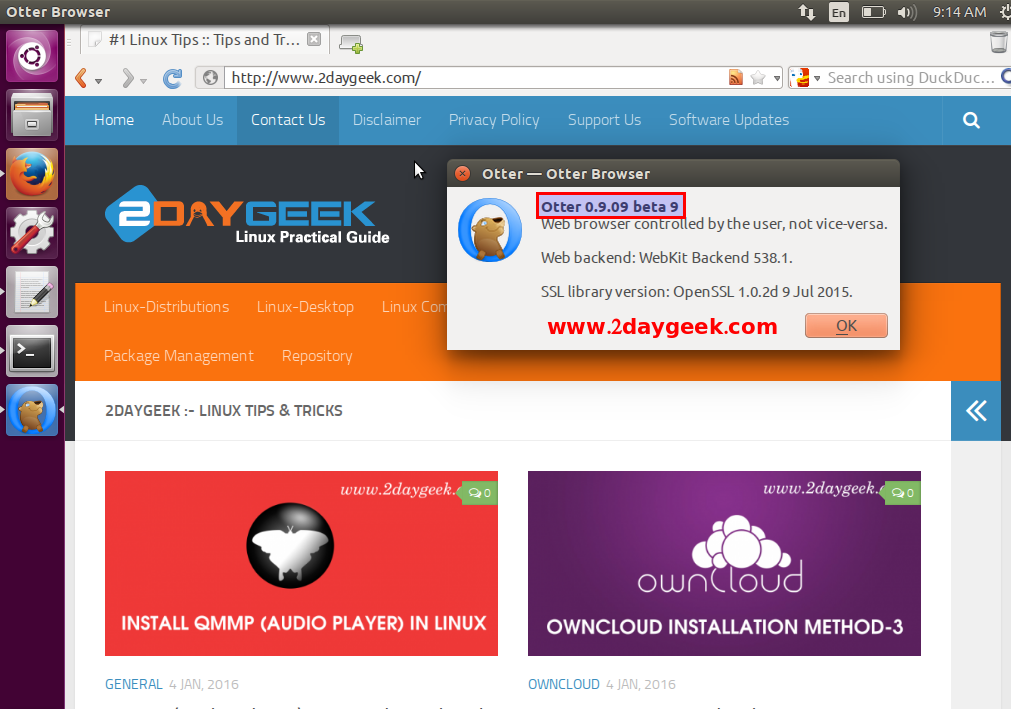Image resolution: width=1011 pixels, height=709 pixels.
Task: Open the Home menu item
Action: pyautogui.click(x=114, y=120)
